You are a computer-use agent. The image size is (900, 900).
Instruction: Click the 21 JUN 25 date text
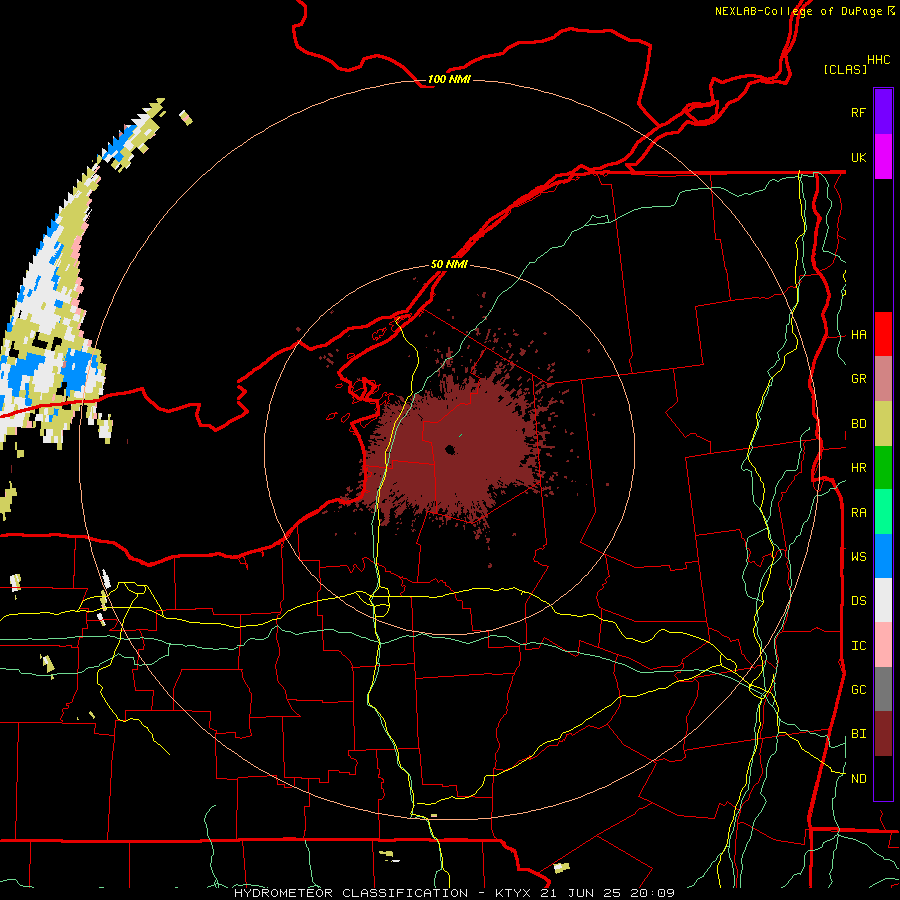coord(581,893)
